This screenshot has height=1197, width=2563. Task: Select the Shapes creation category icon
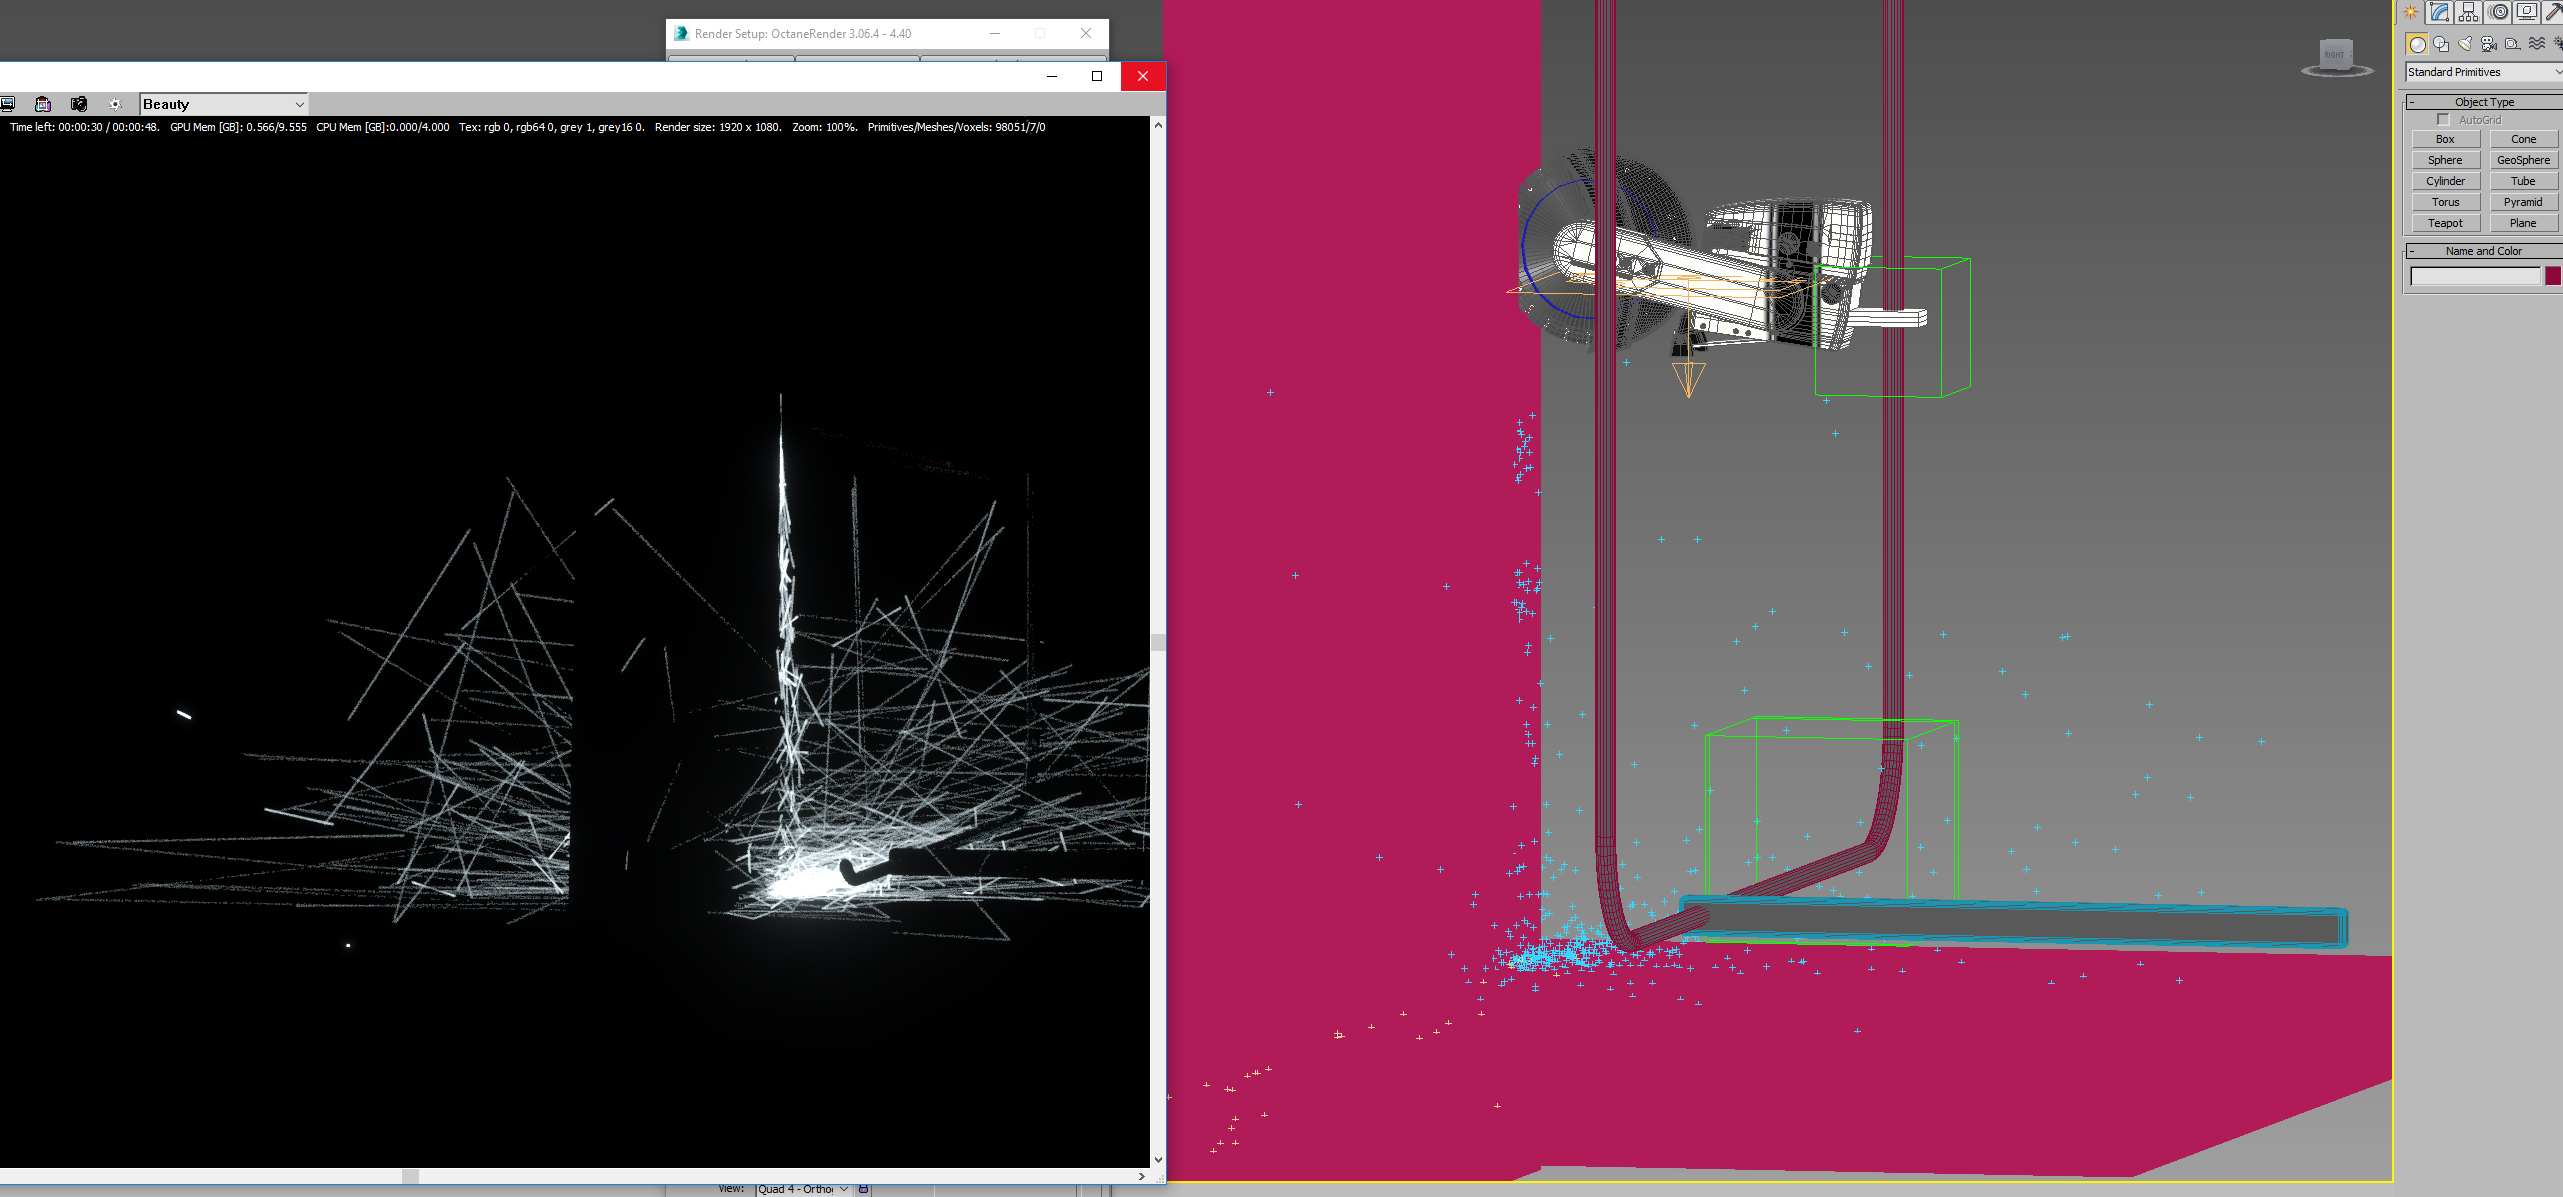tap(2441, 44)
